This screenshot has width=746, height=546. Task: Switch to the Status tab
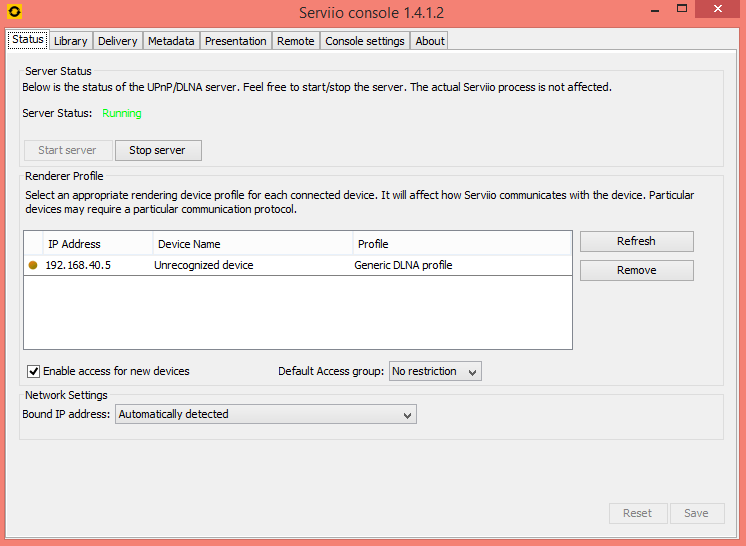pyautogui.click(x=28, y=39)
